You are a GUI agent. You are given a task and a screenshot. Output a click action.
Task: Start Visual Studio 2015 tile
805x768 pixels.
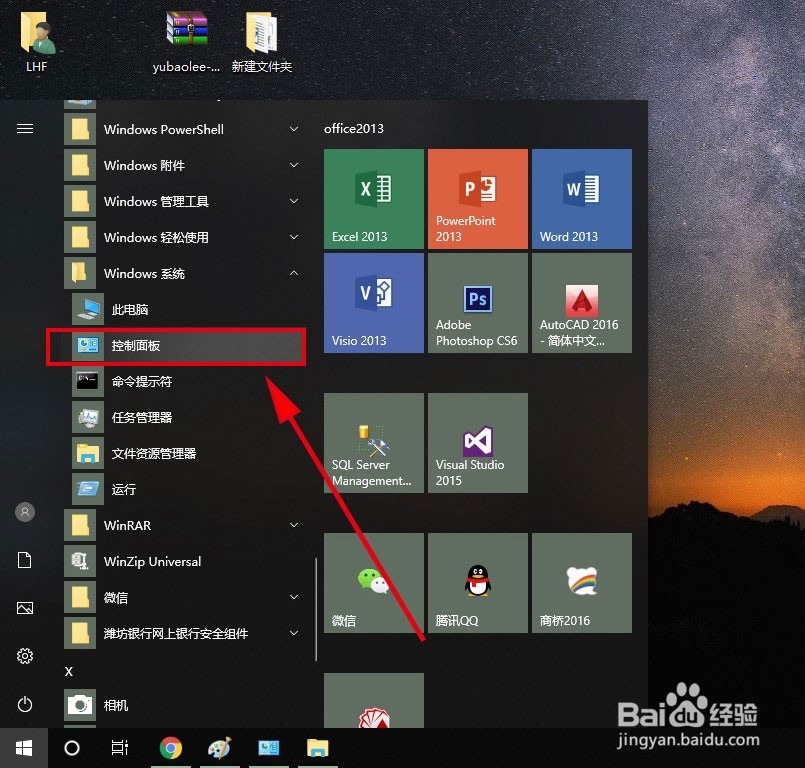pos(477,442)
